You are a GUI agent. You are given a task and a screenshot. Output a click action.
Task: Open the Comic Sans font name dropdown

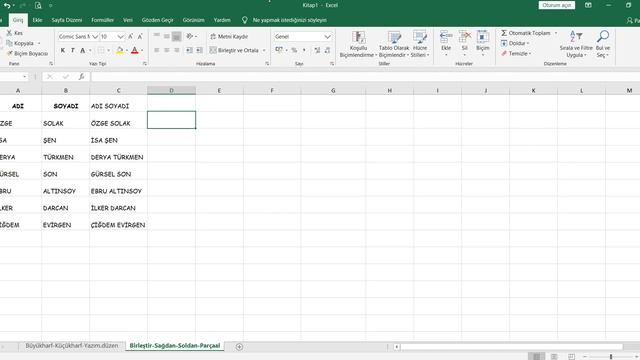pyautogui.click(x=95, y=37)
